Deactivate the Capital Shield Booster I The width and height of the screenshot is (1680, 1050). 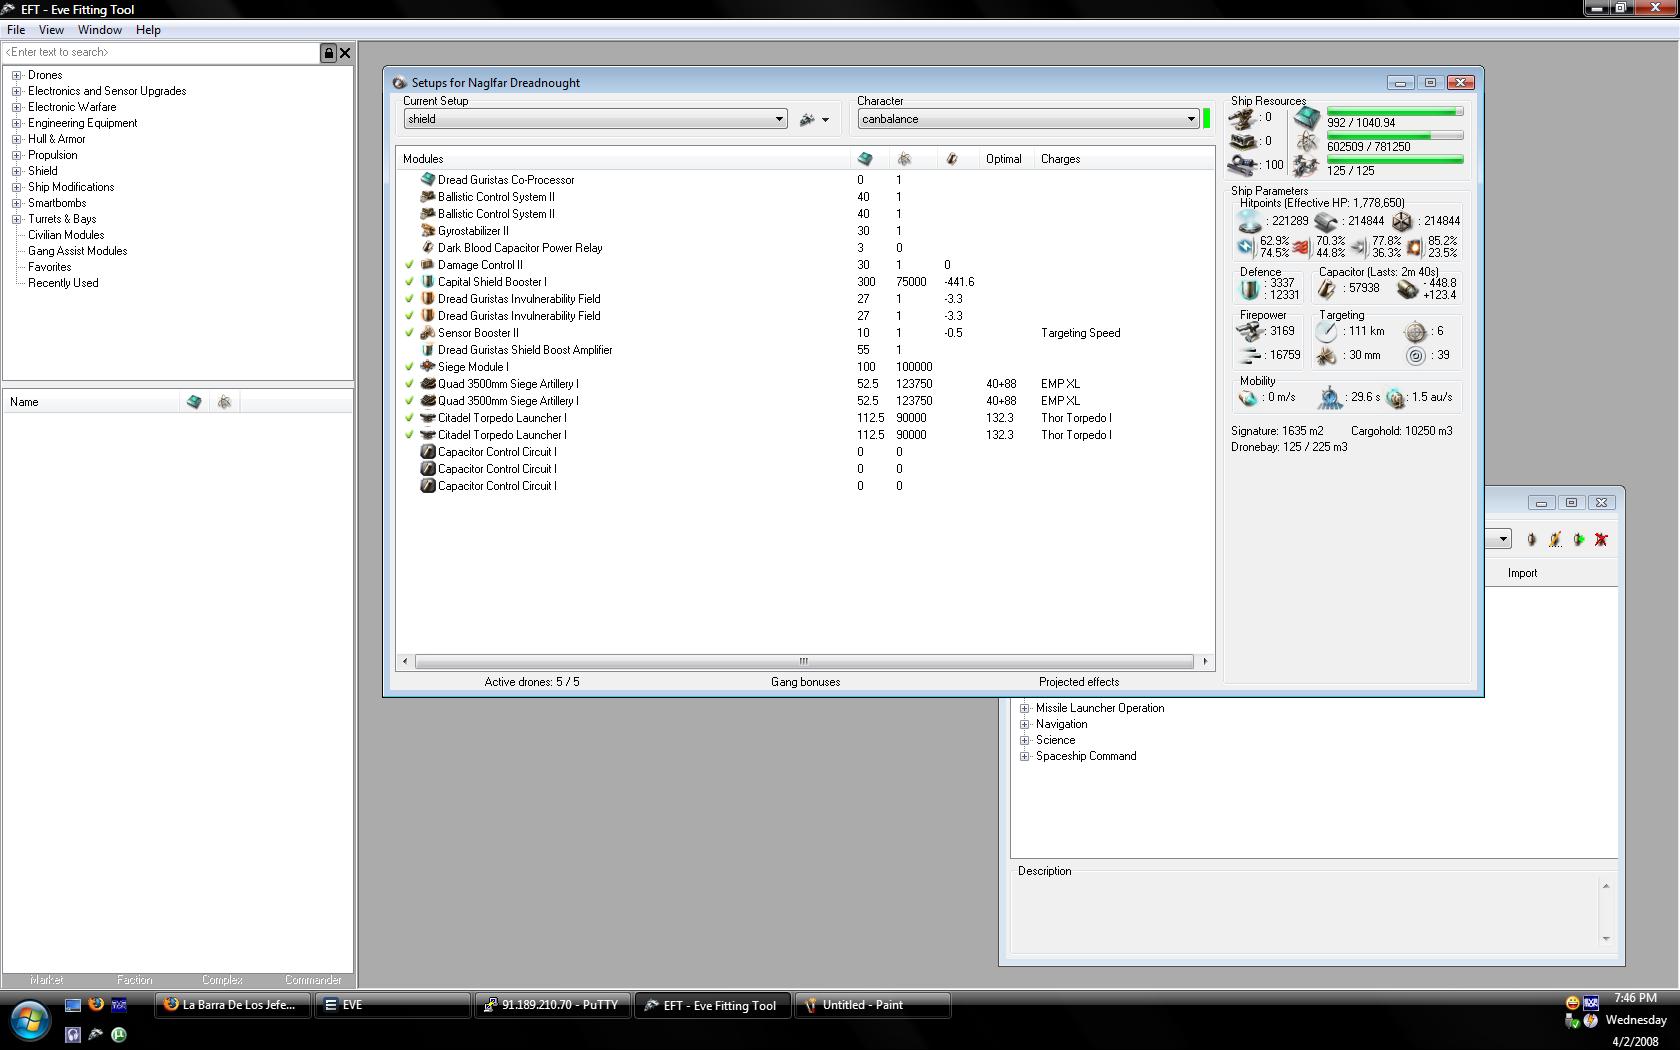click(x=409, y=282)
